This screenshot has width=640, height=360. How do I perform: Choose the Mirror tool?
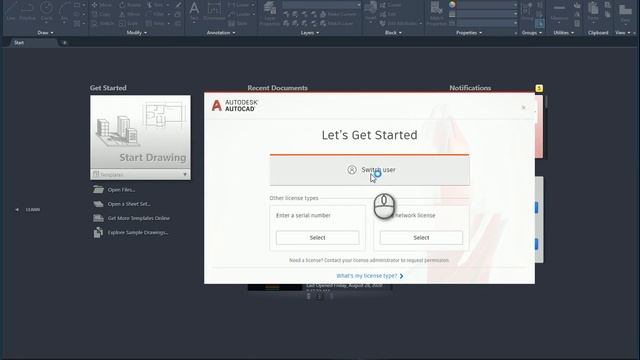[130, 14]
